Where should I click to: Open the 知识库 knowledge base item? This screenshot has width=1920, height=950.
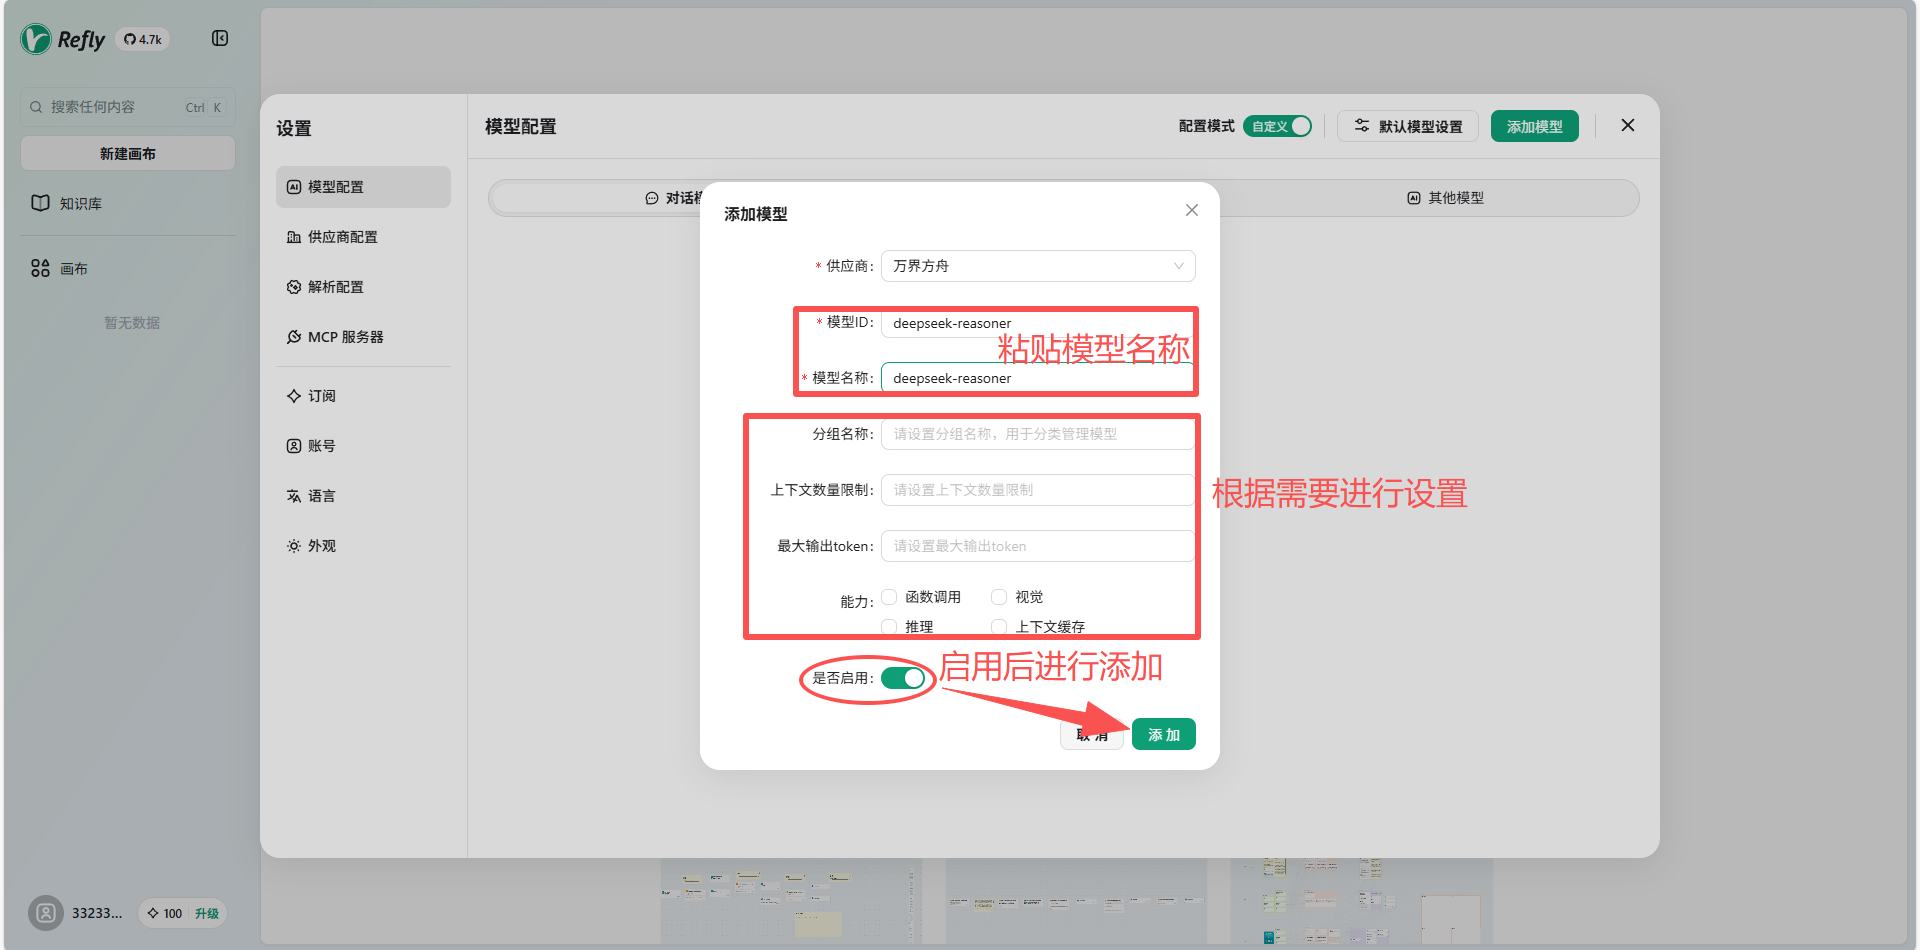tap(80, 203)
